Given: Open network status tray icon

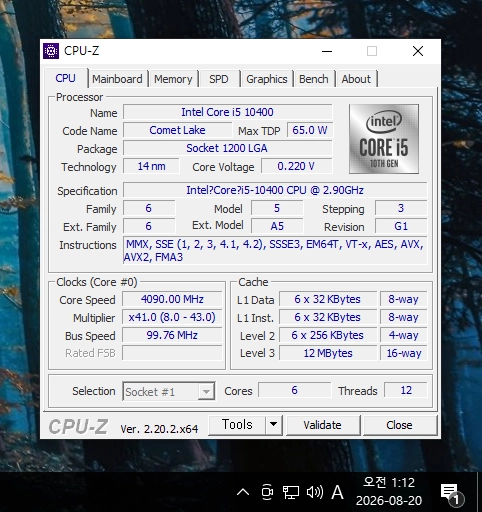Looking at the screenshot, I should tap(291, 492).
